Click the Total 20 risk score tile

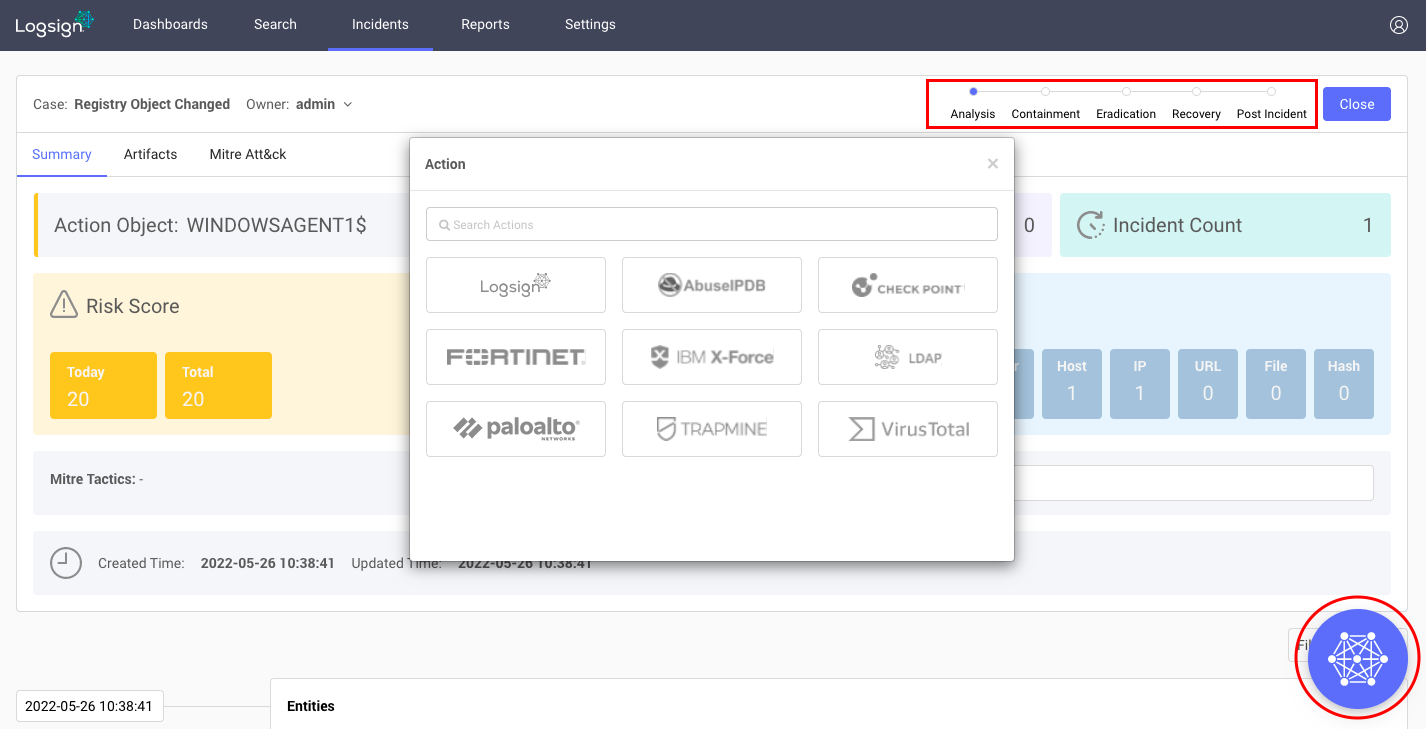click(x=218, y=385)
